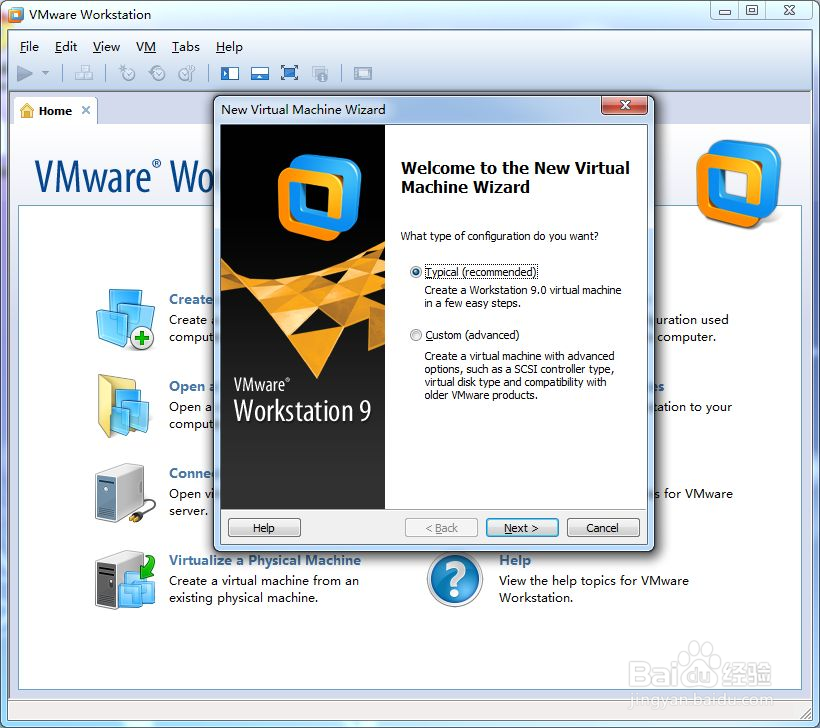
Task: Toggle the Show Library sidebar icon
Action: (x=230, y=73)
